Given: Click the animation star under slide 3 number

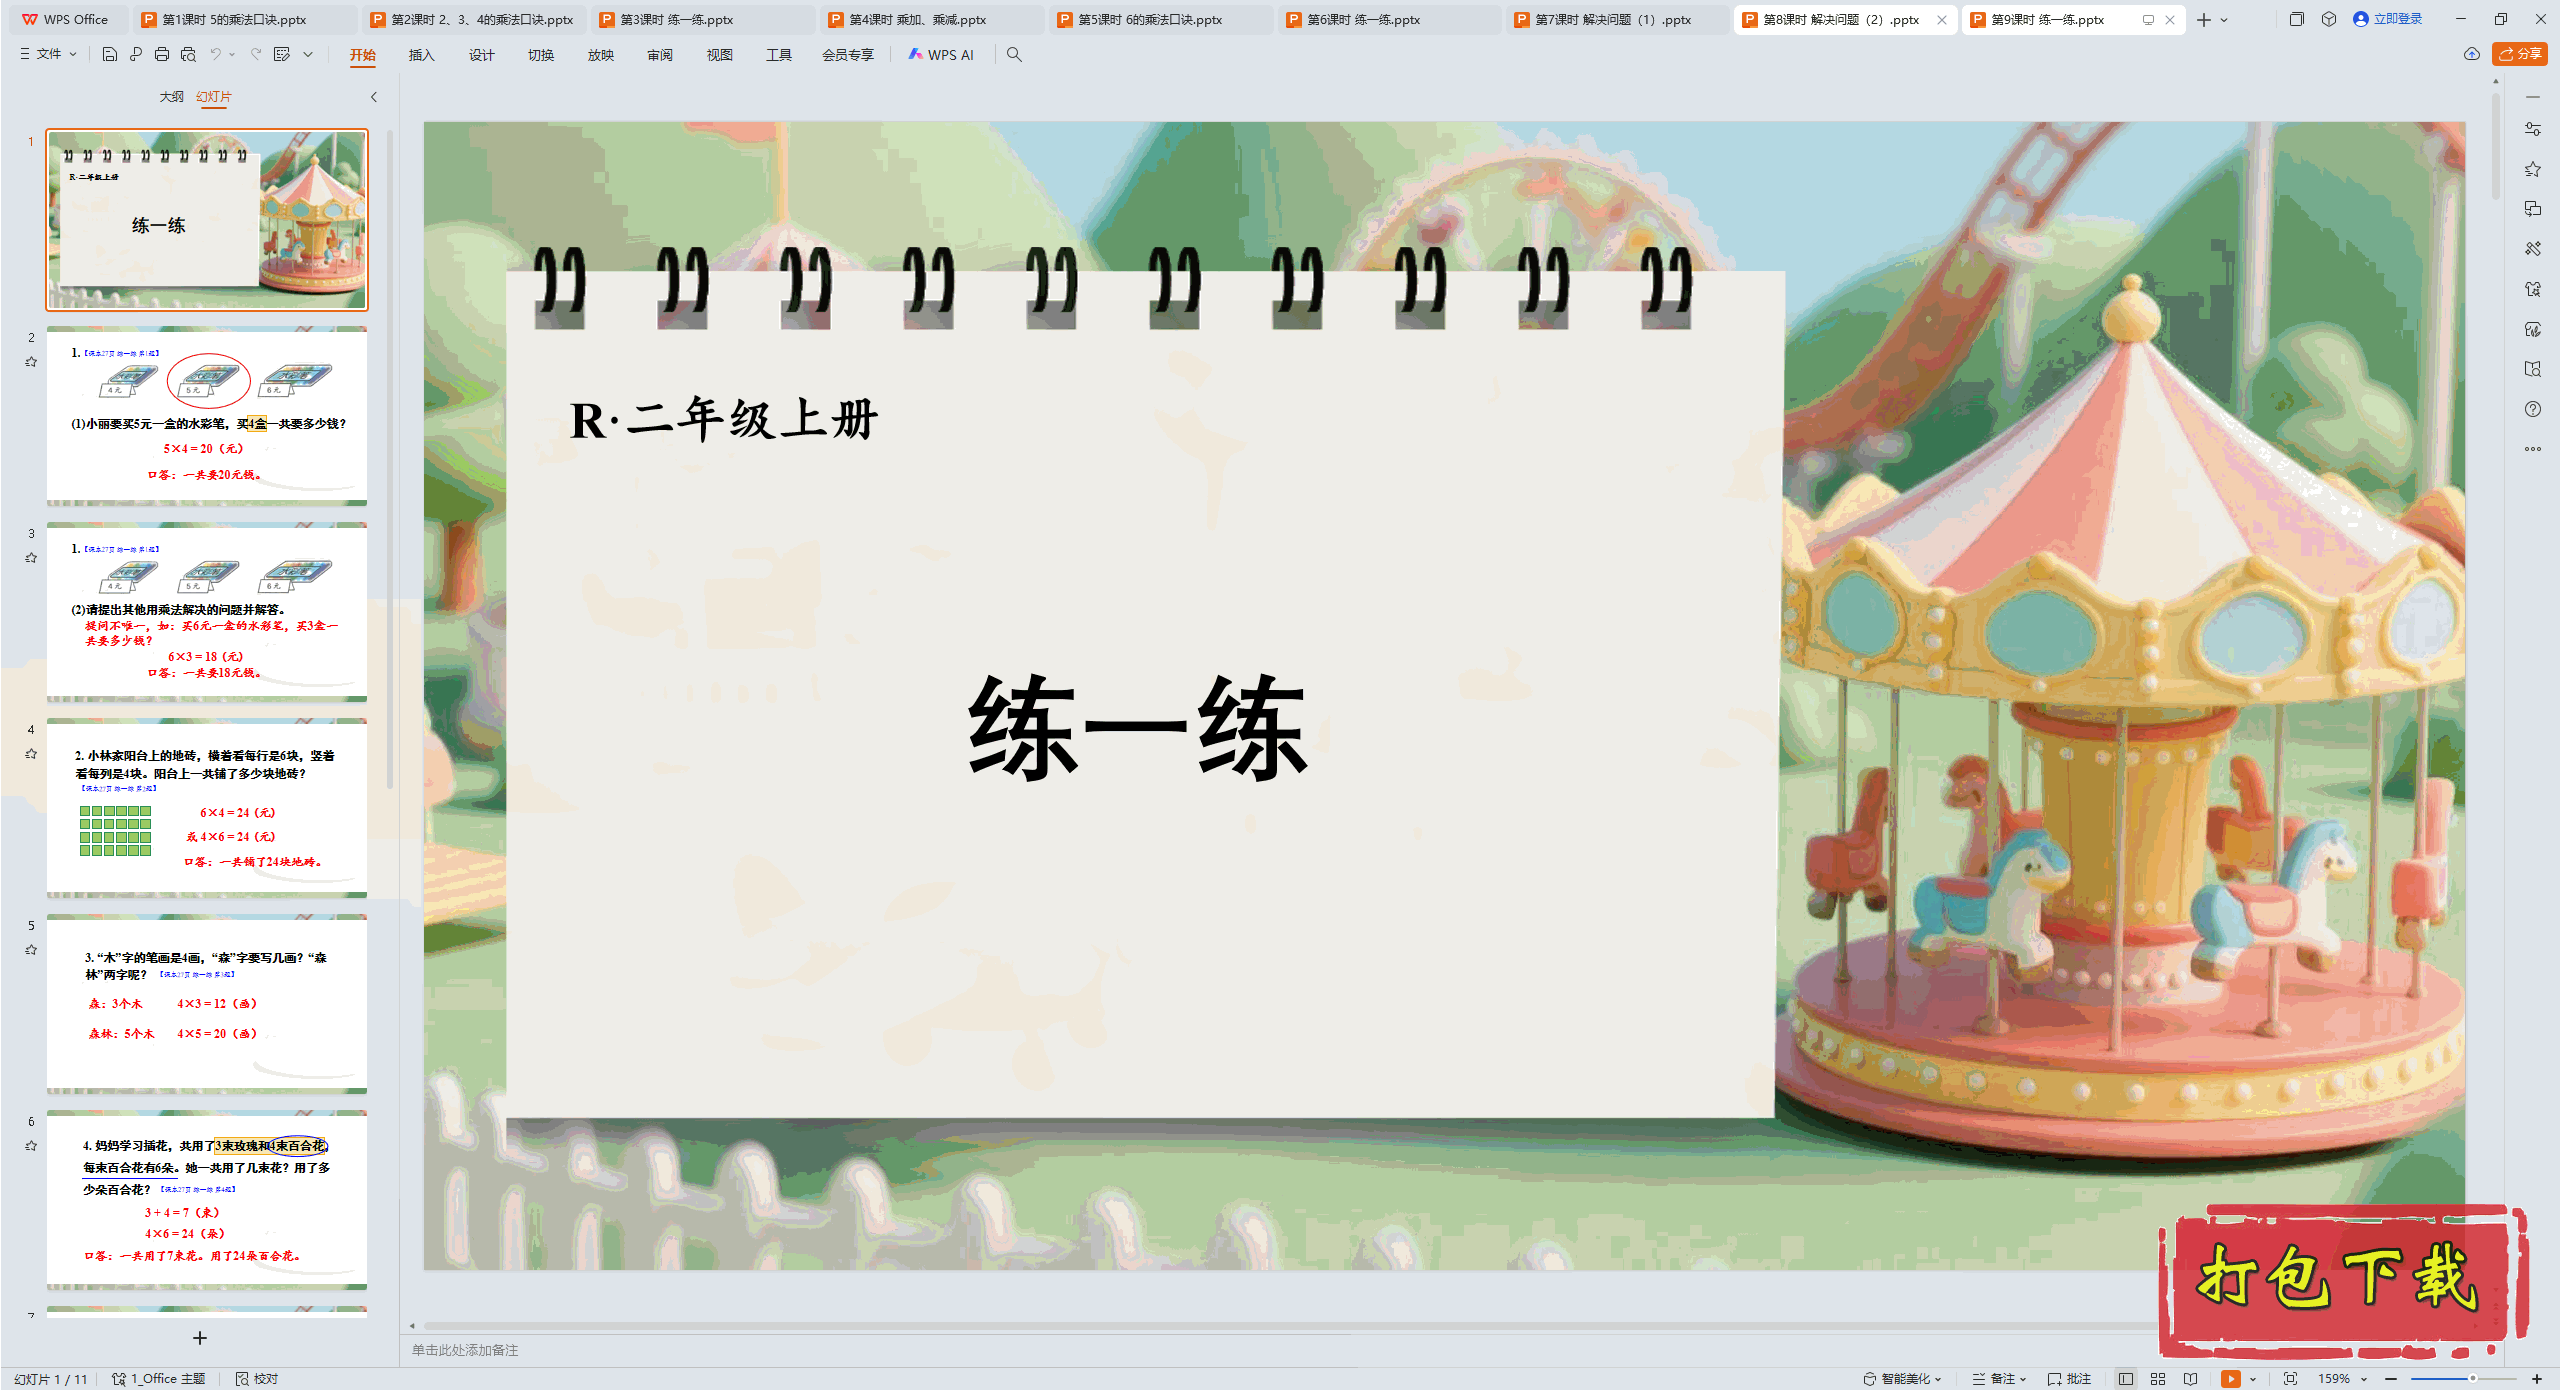Looking at the screenshot, I should [31, 558].
